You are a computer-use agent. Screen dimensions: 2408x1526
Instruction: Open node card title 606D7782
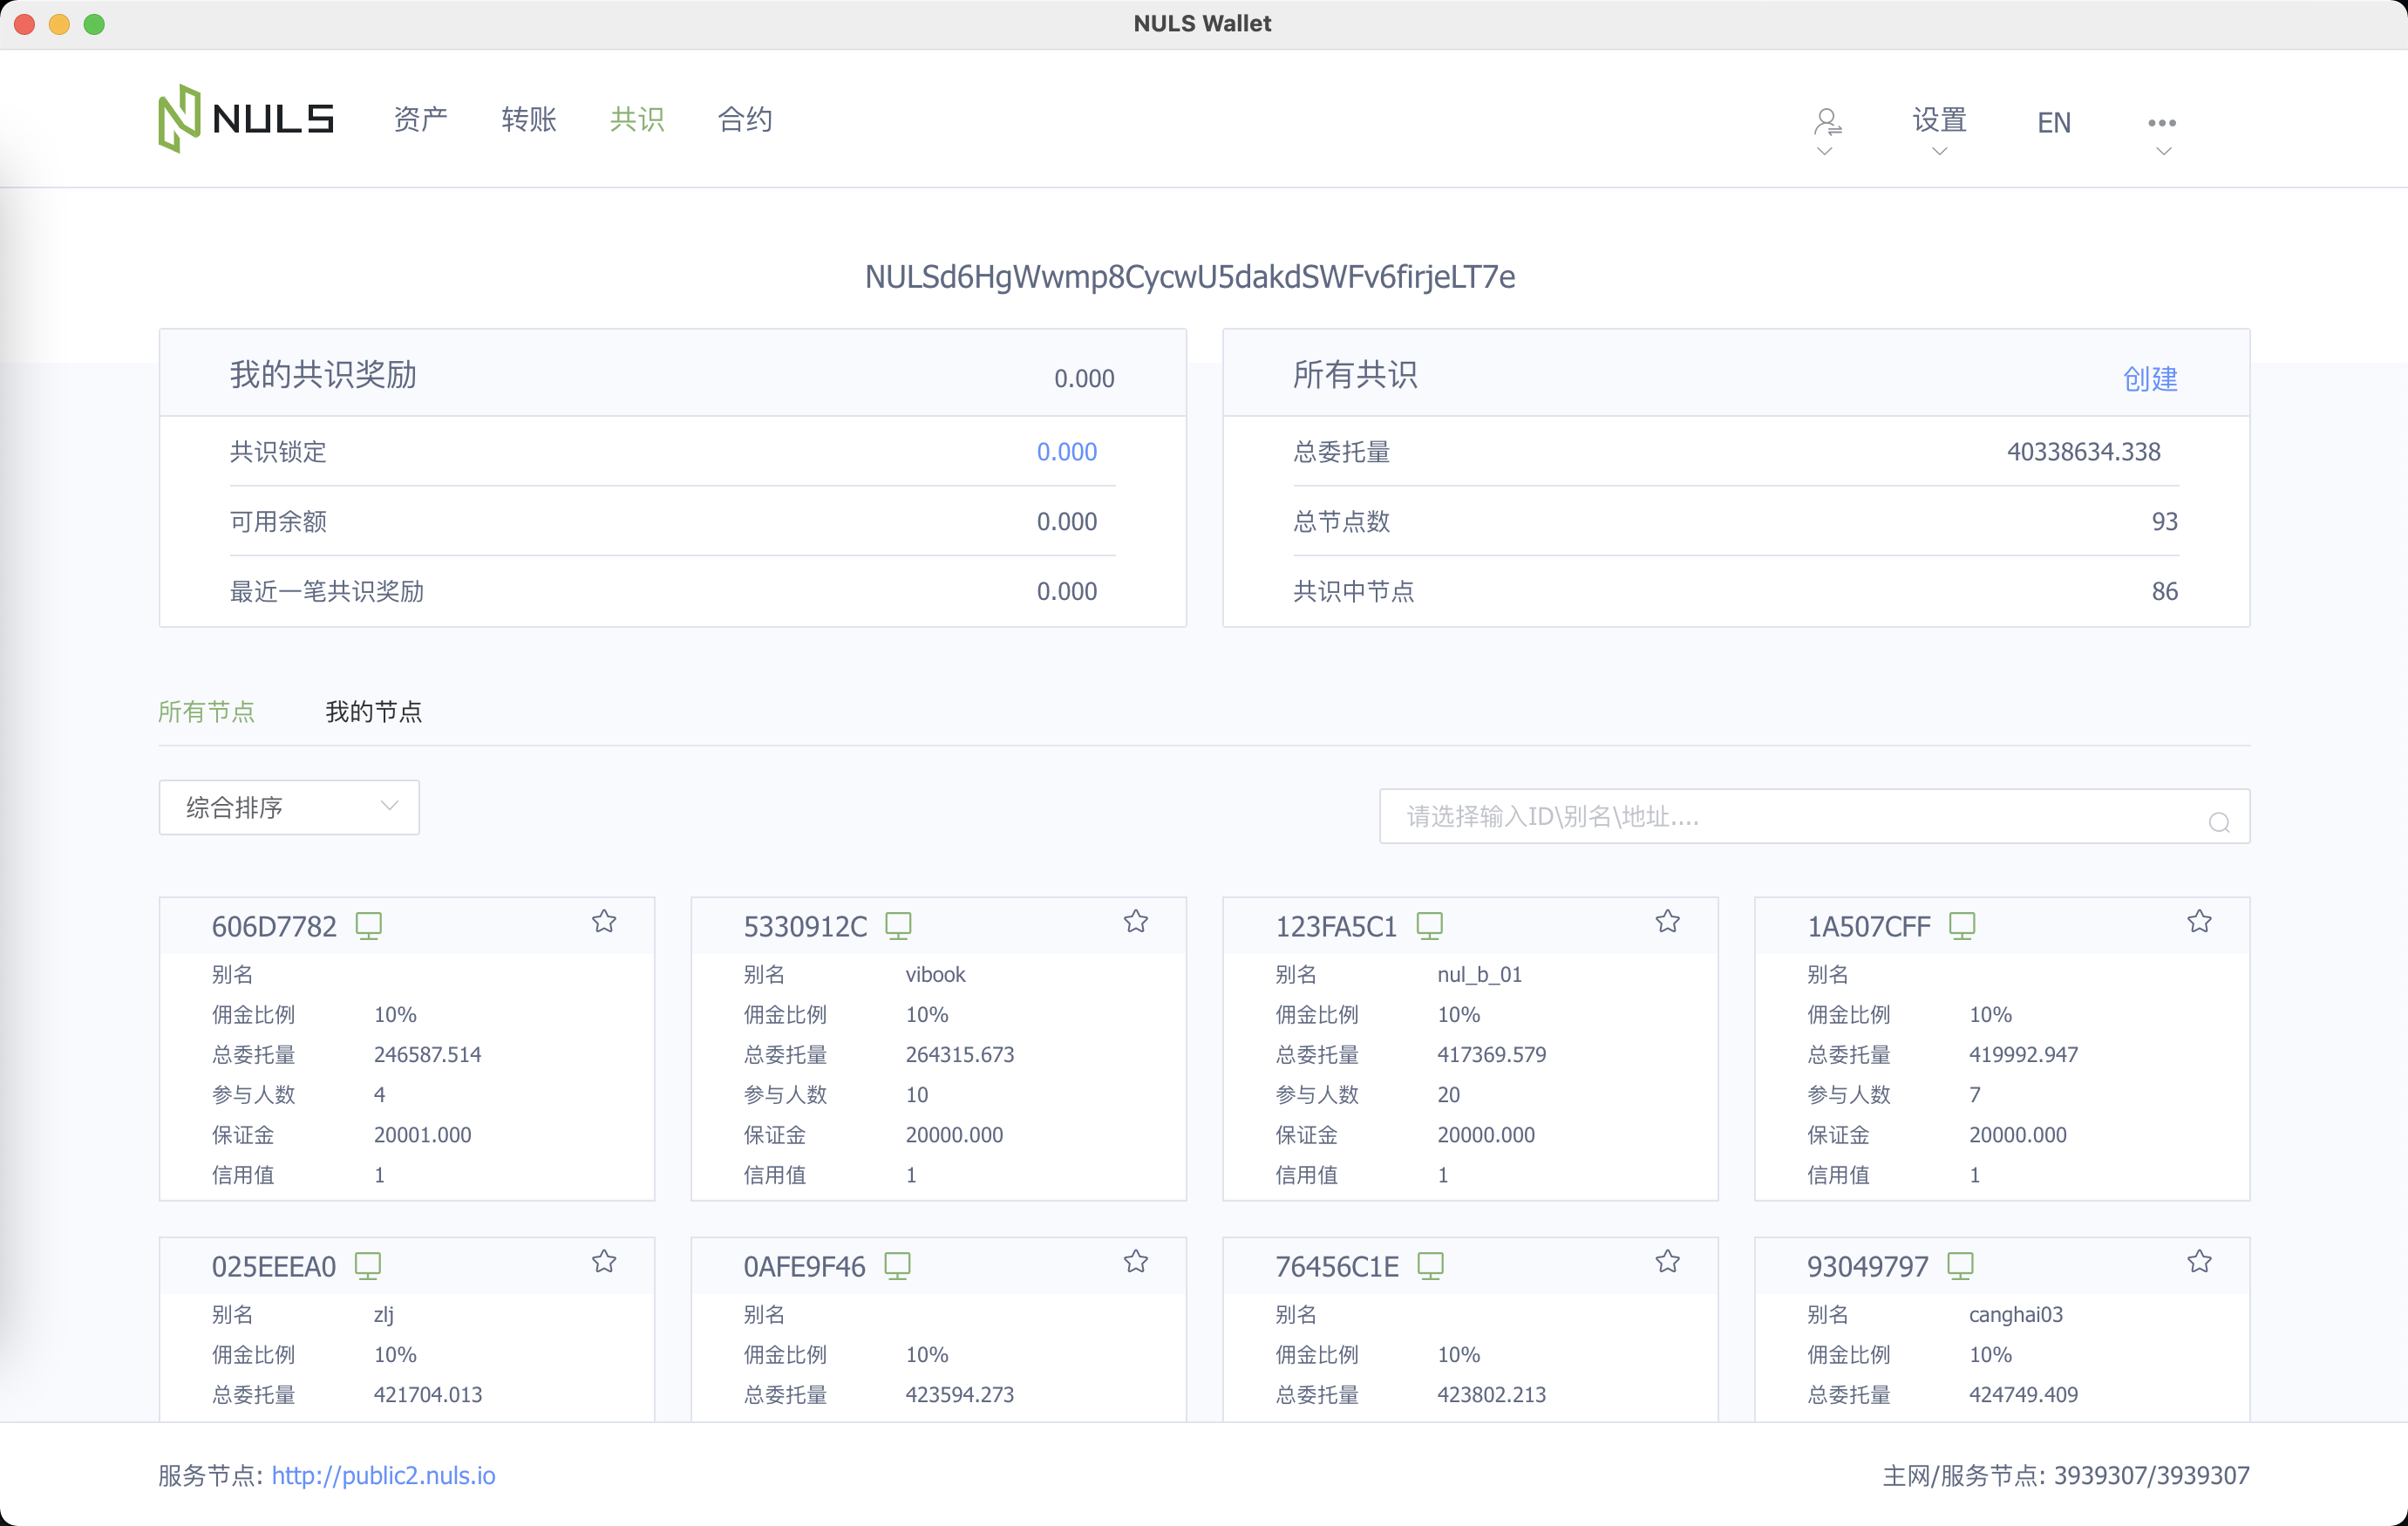[274, 926]
